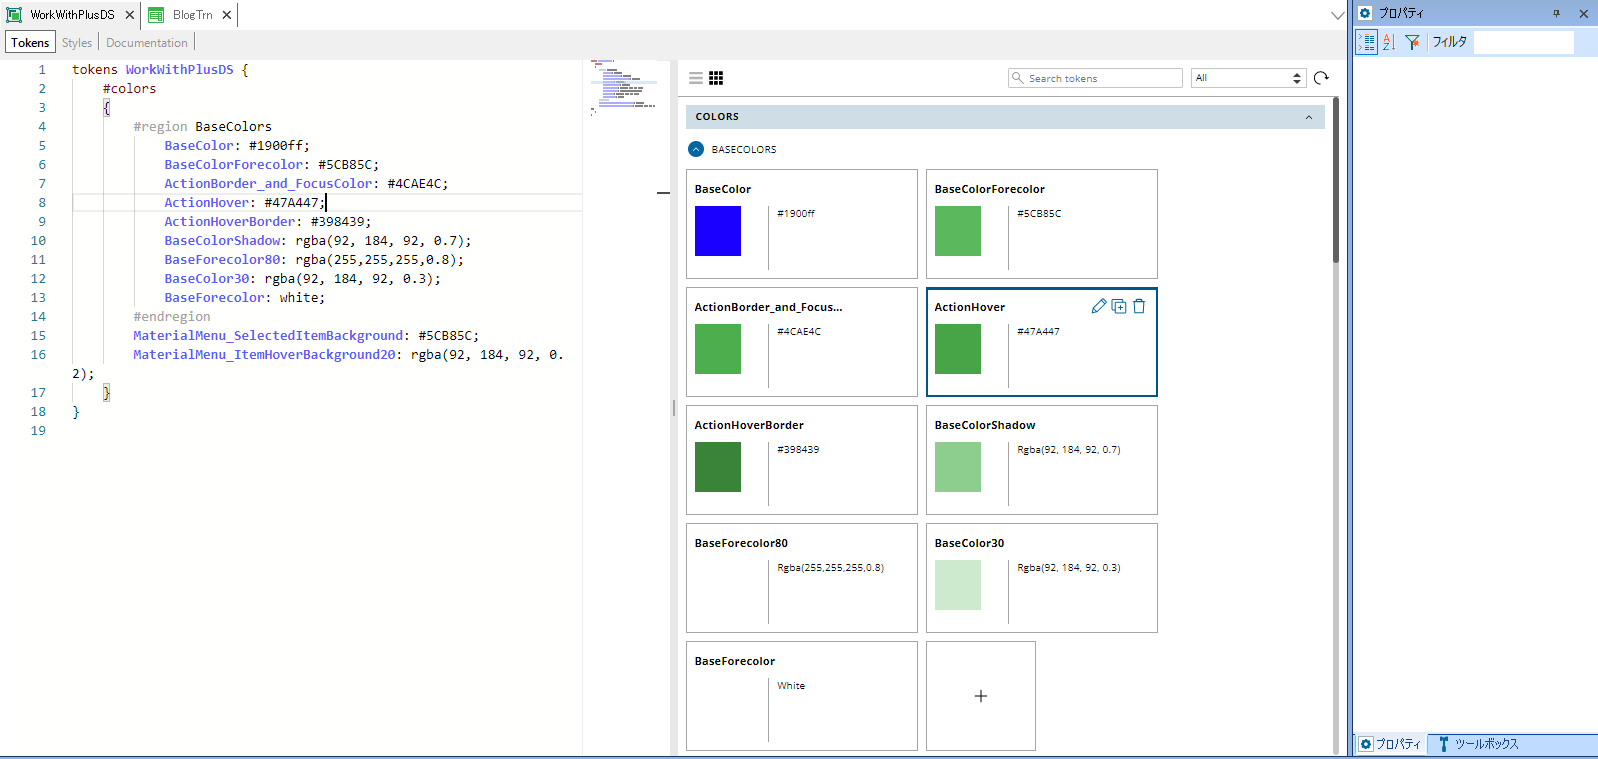
Task: Click MaterialMenu_SelectedItemBackground in code
Action: click(268, 335)
